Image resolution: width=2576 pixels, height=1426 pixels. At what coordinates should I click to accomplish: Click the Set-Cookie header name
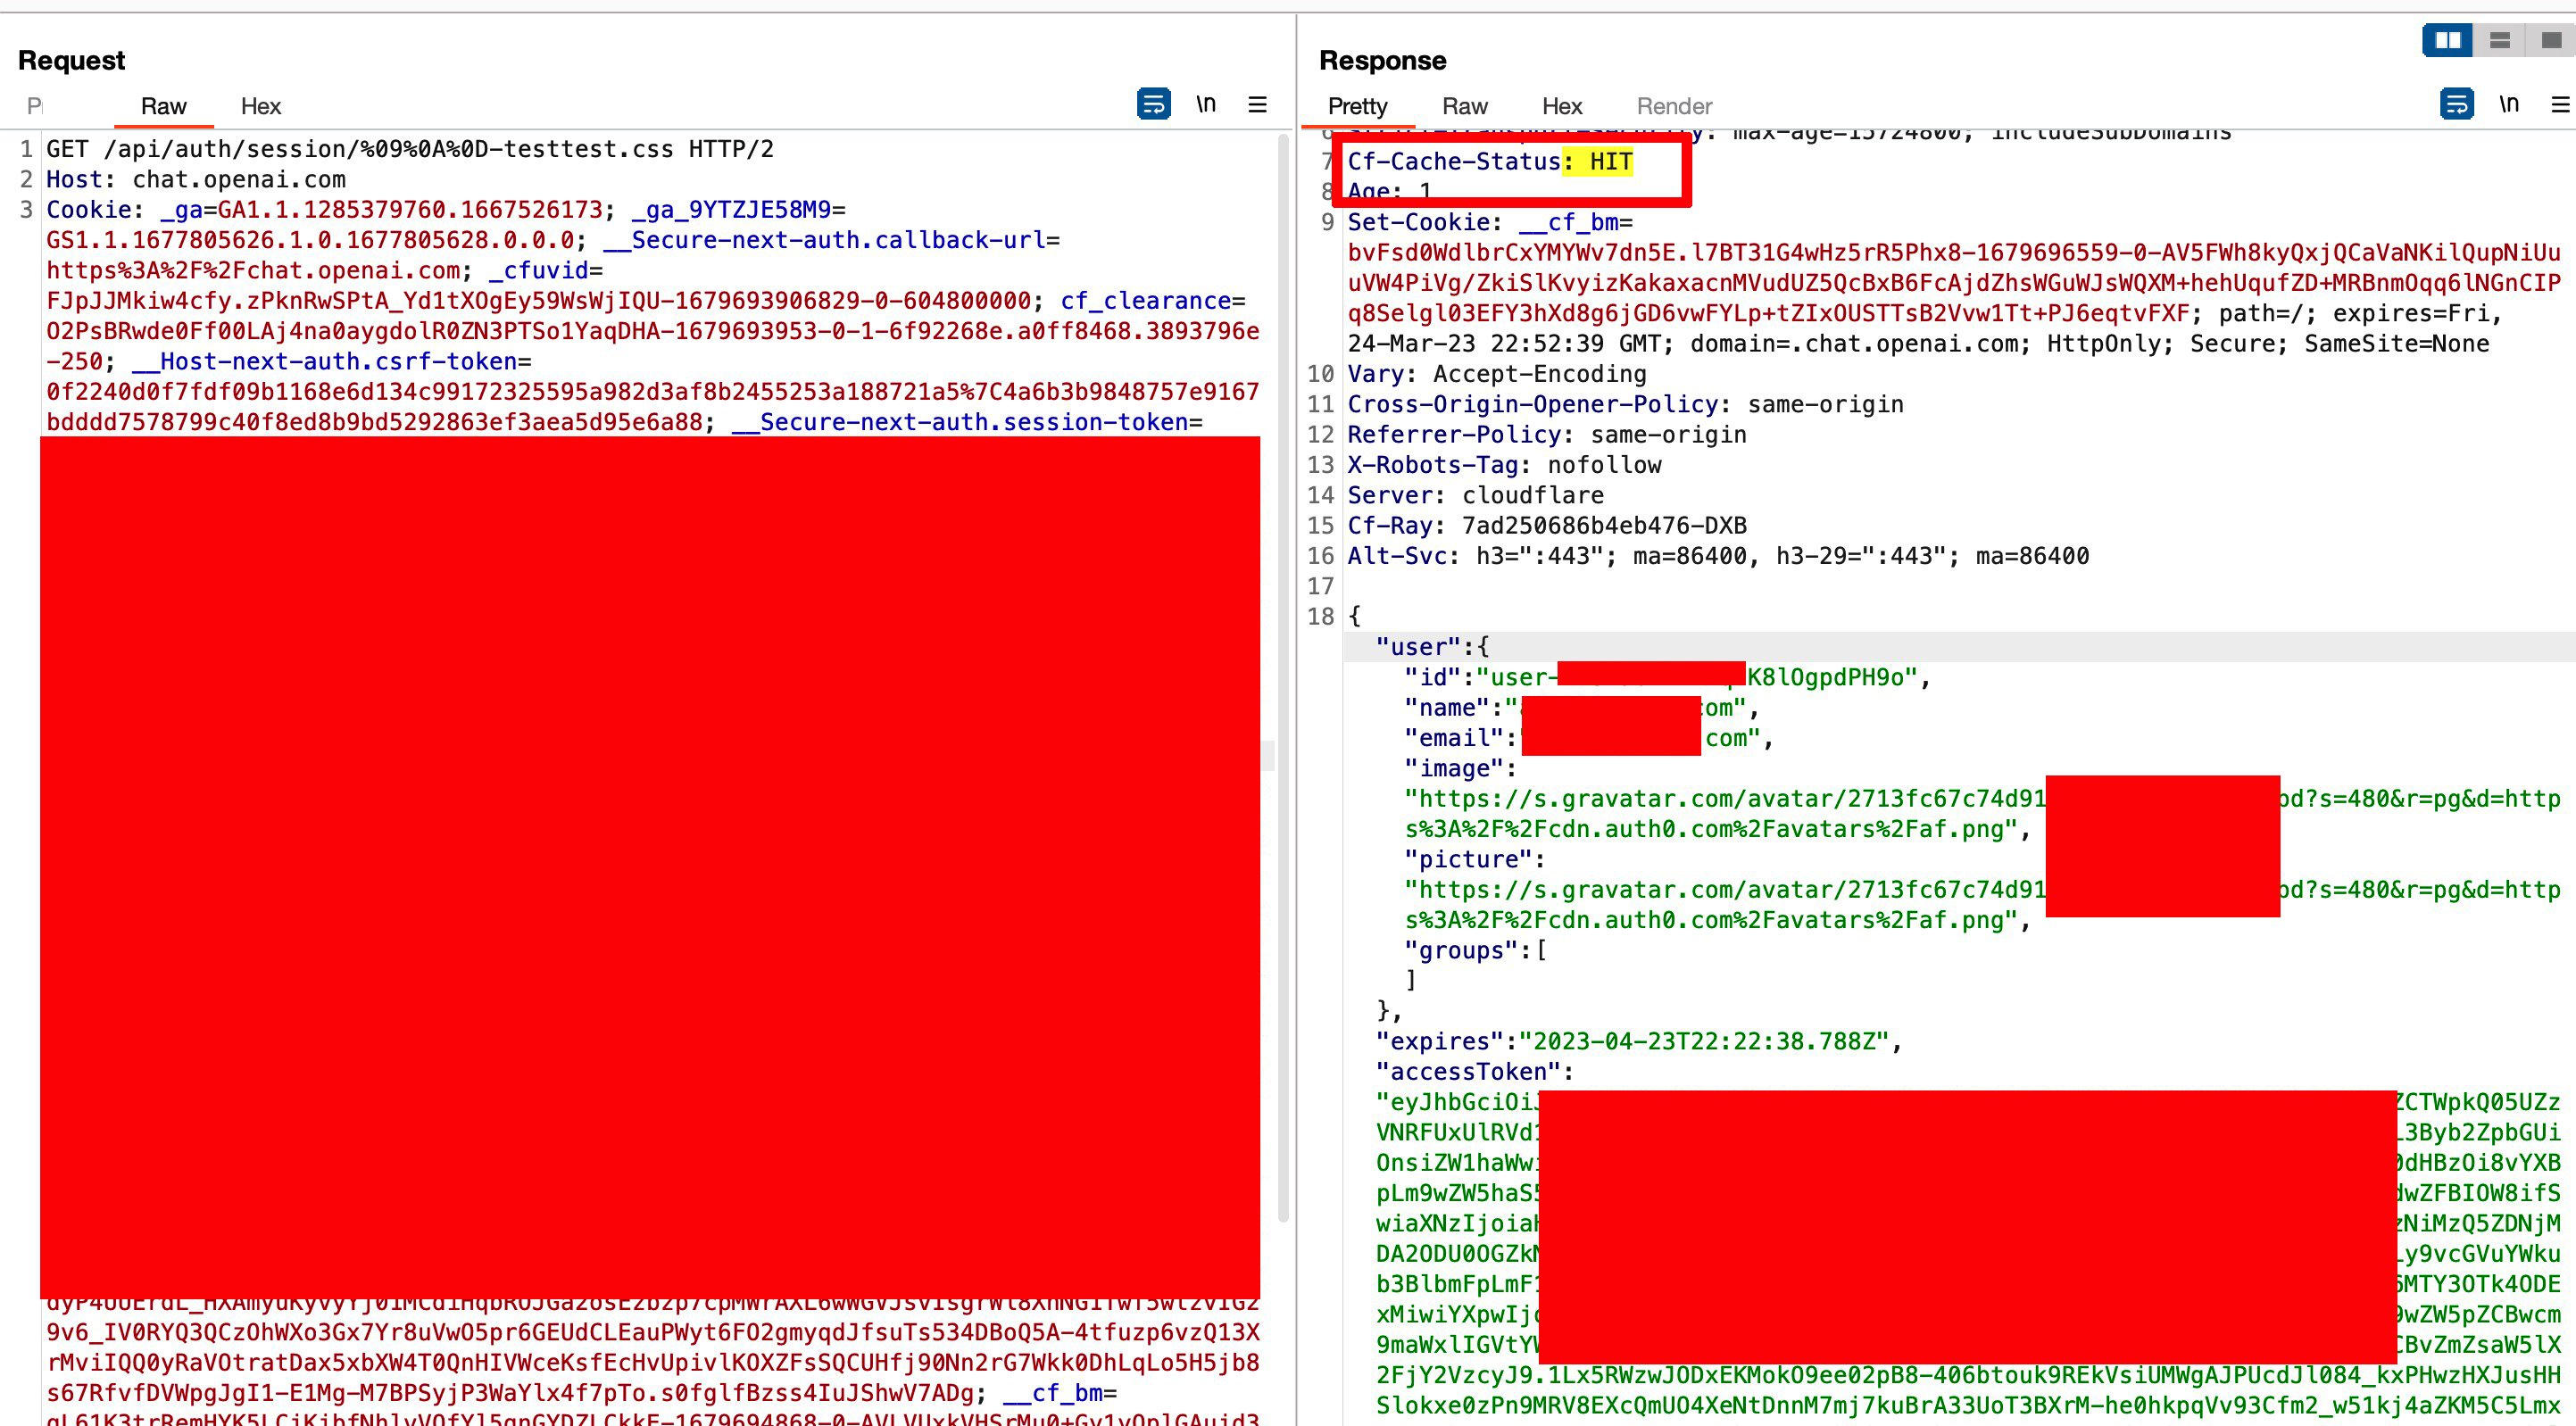1418,222
